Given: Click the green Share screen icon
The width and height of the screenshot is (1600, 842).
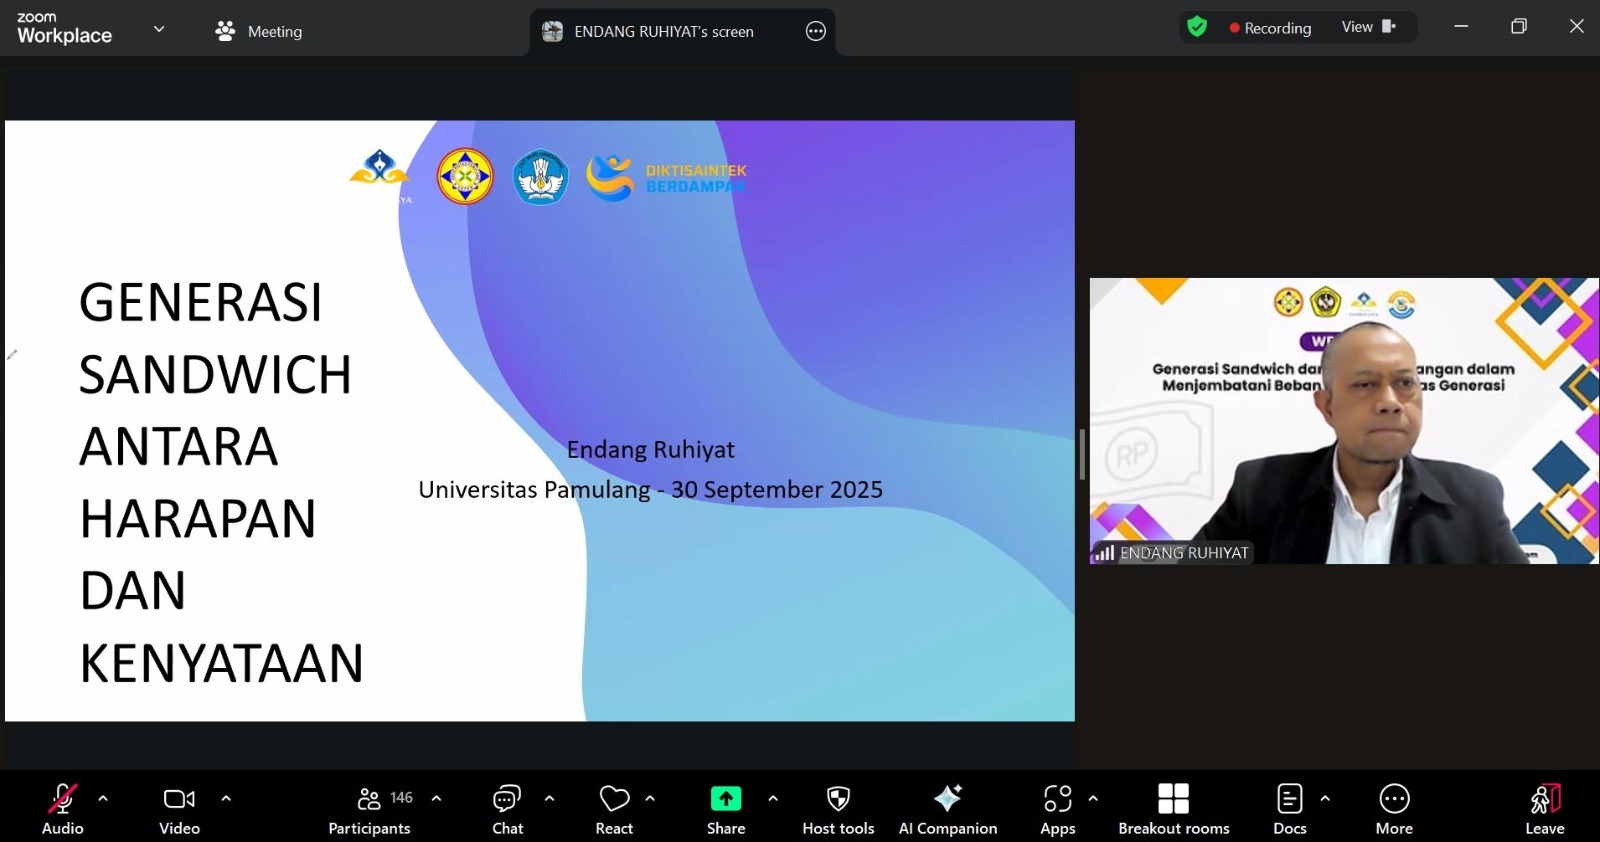Looking at the screenshot, I should tap(726, 798).
